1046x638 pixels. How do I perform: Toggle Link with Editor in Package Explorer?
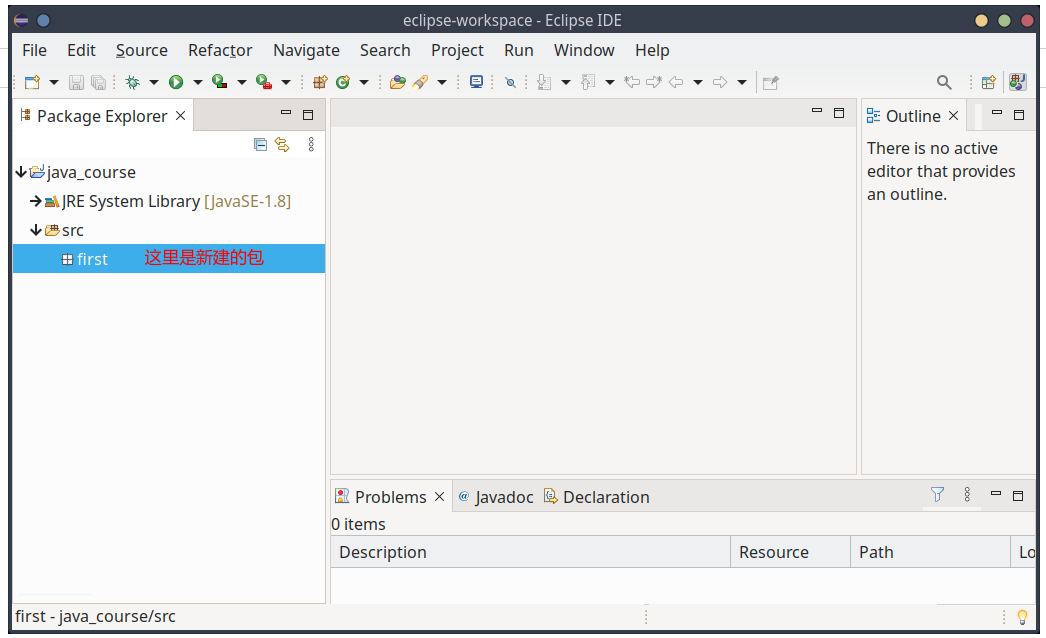point(283,145)
